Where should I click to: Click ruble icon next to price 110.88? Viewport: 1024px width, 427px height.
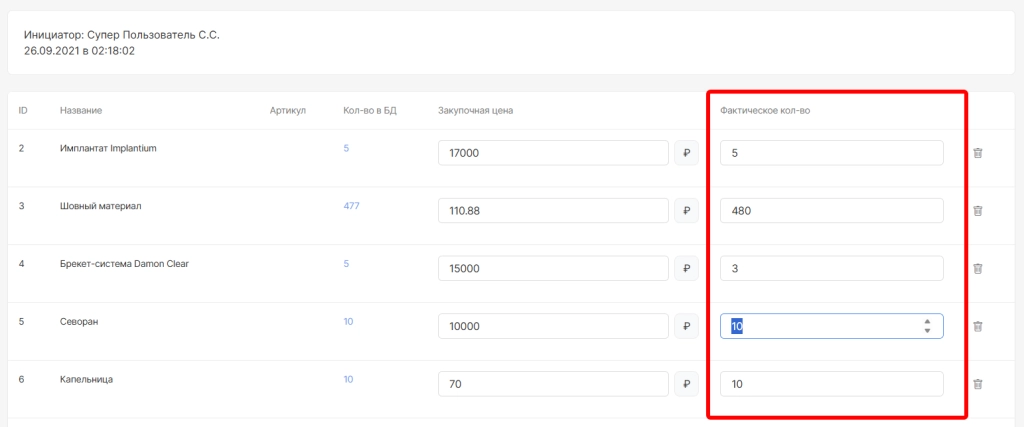(687, 211)
